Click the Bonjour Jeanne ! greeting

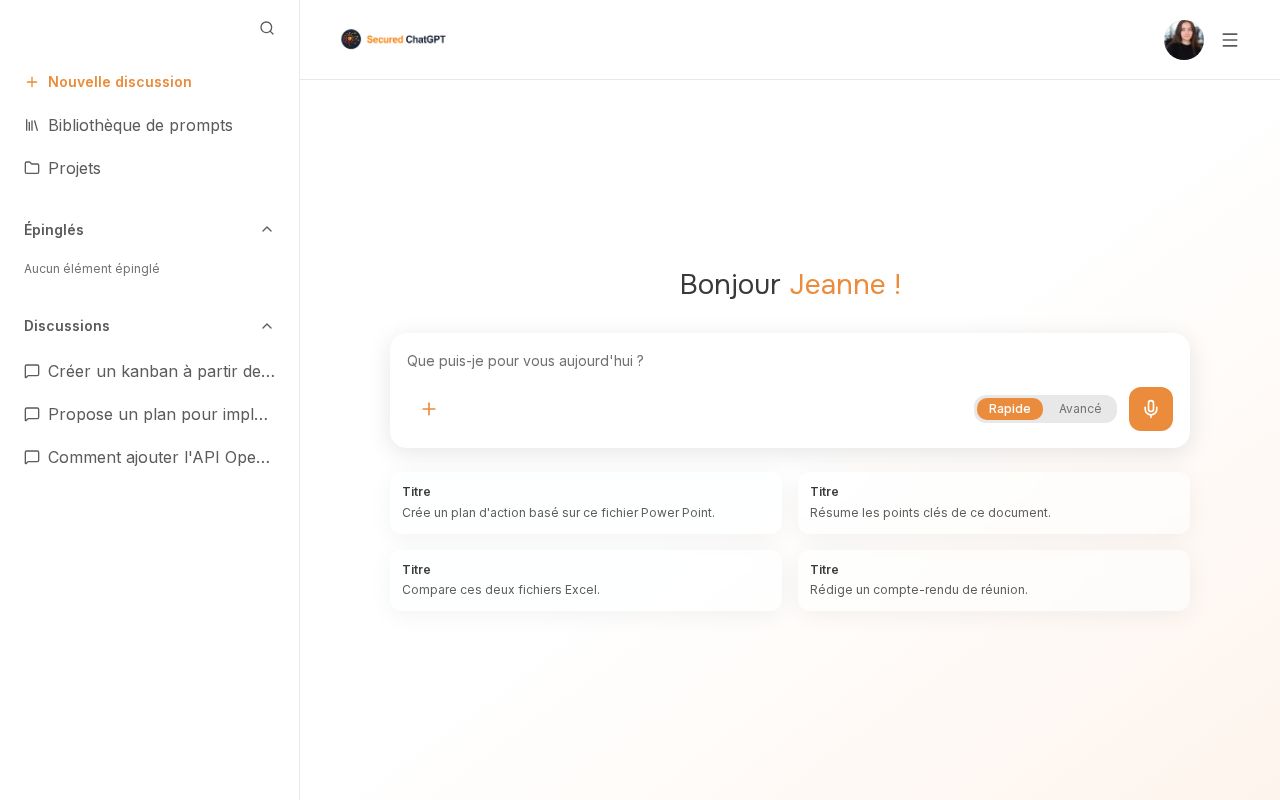click(790, 284)
